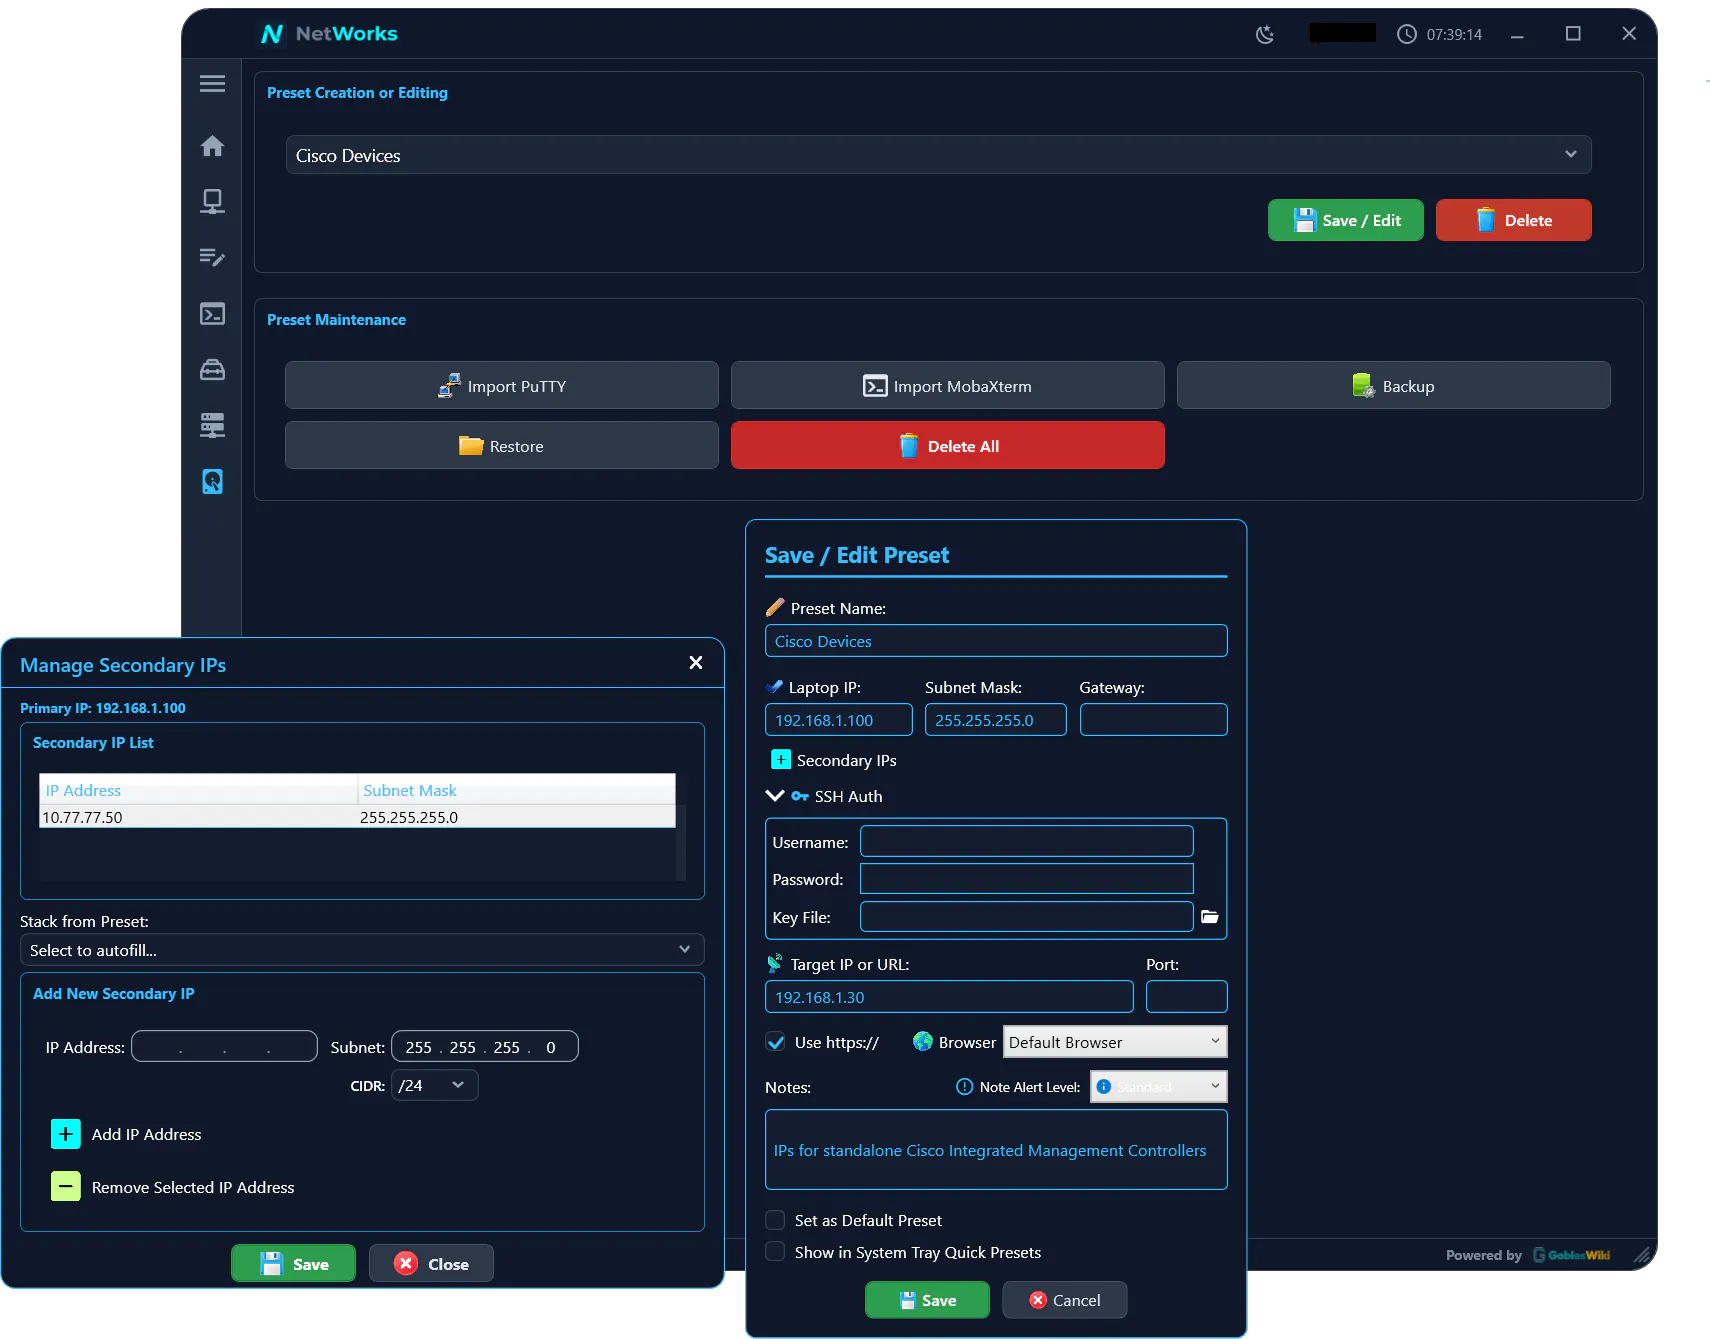The height and width of the screenshot is (1339, 1710).
Task: Click plus icon beside Secondary IPs
Action: click(781, 760)
